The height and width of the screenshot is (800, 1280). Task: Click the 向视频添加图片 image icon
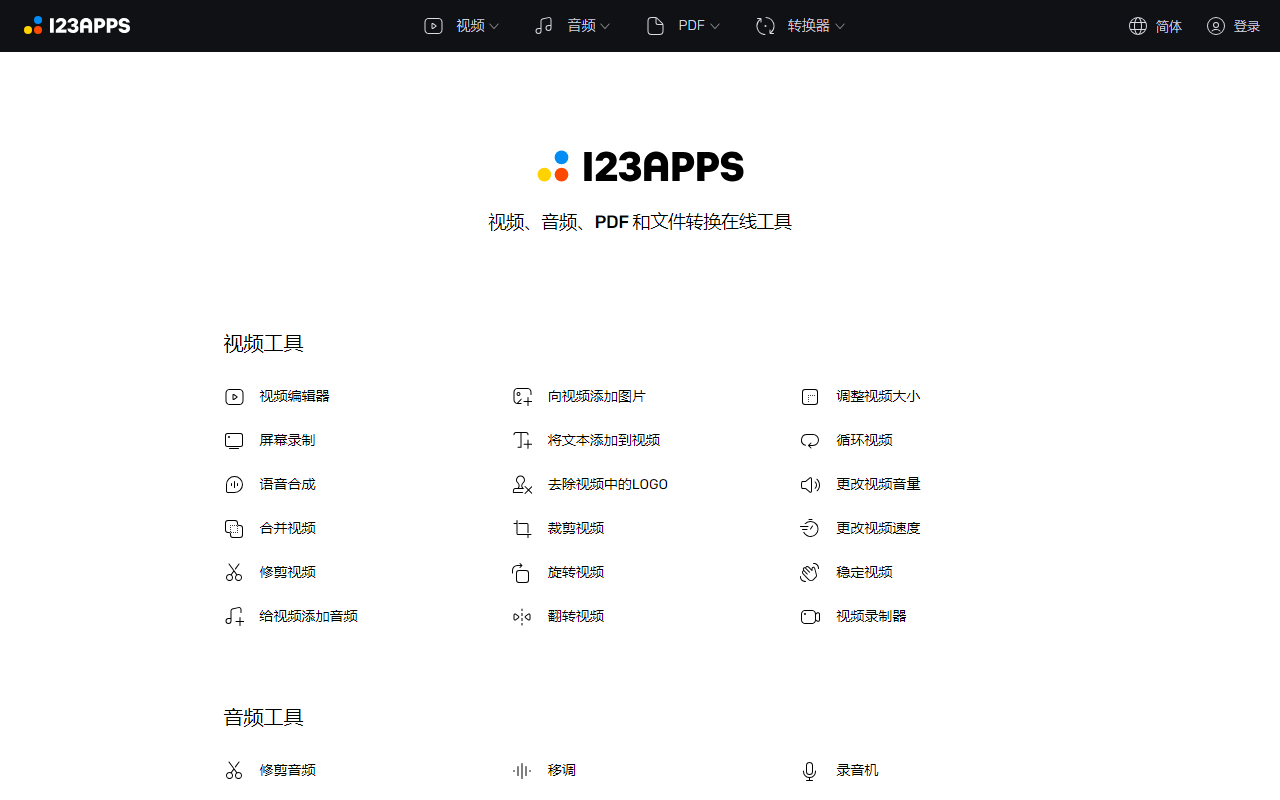click(522, 397)
